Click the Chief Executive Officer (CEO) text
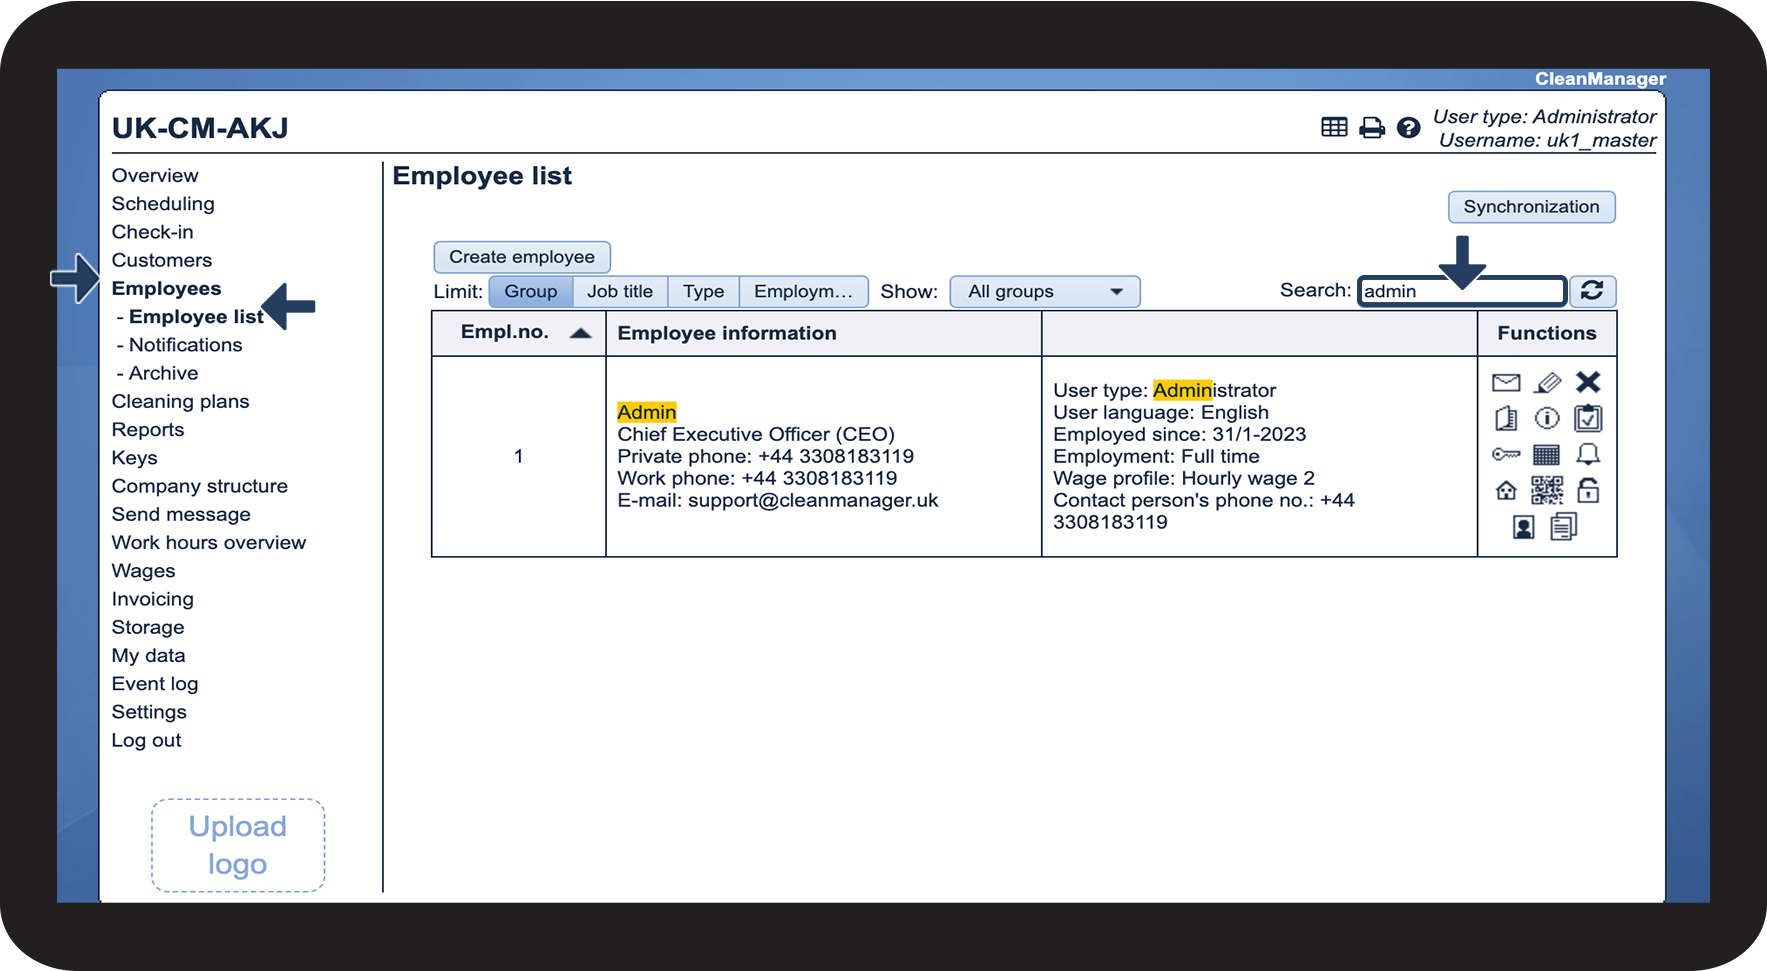Image resolution: width=1767 pixels, height=971 pixels. coord(756,434)
